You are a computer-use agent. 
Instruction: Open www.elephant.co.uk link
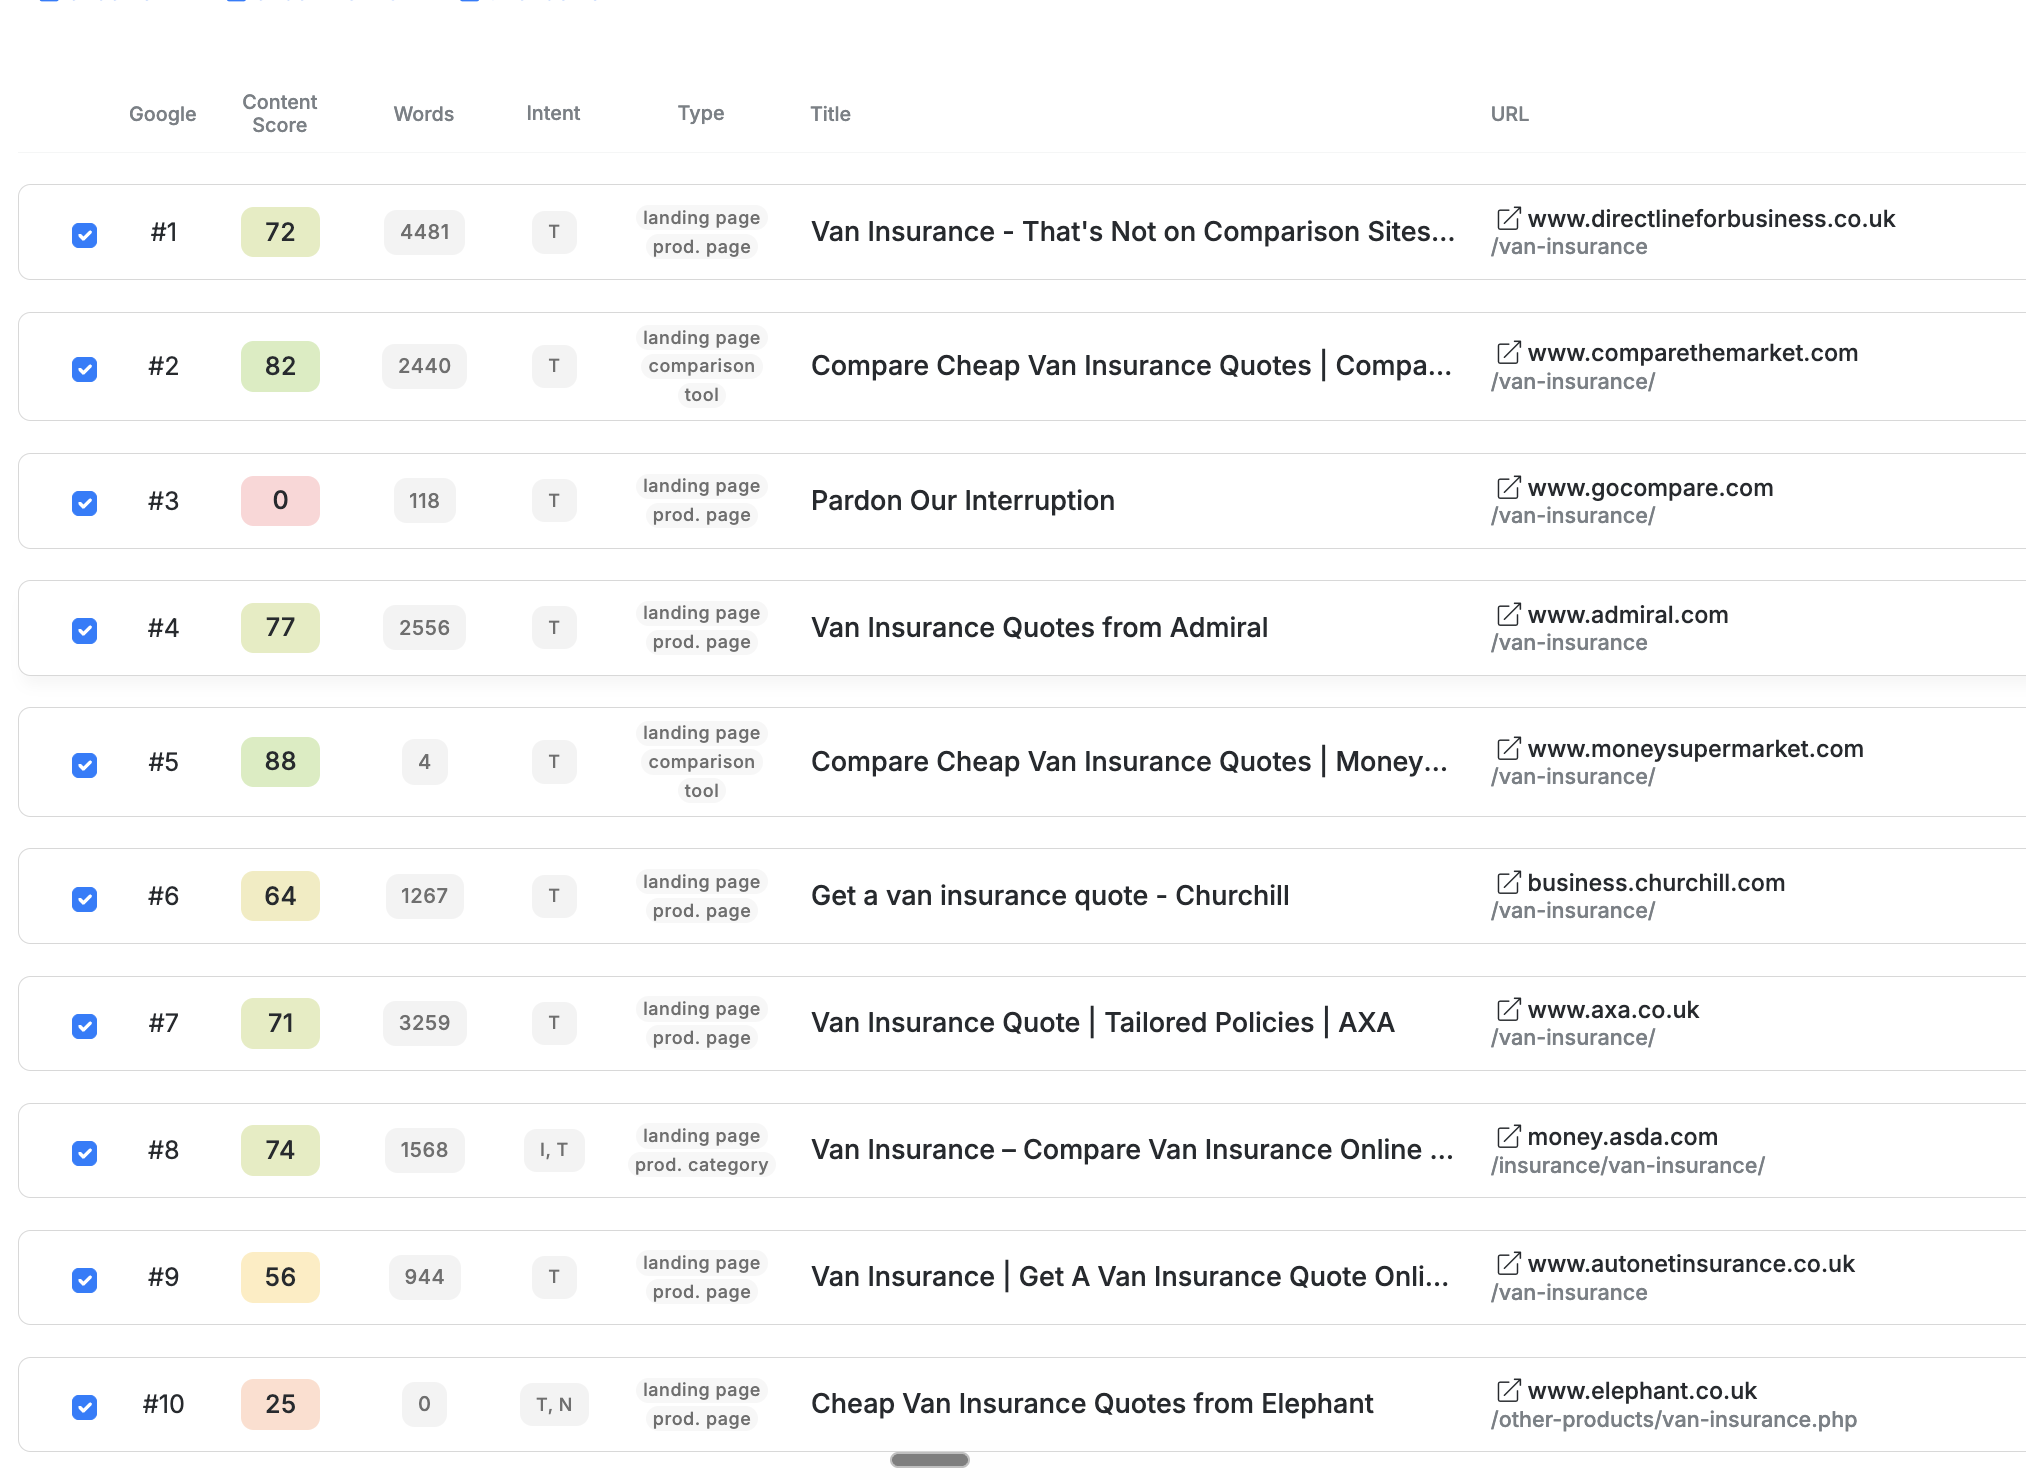[x=1642, y=1390]
